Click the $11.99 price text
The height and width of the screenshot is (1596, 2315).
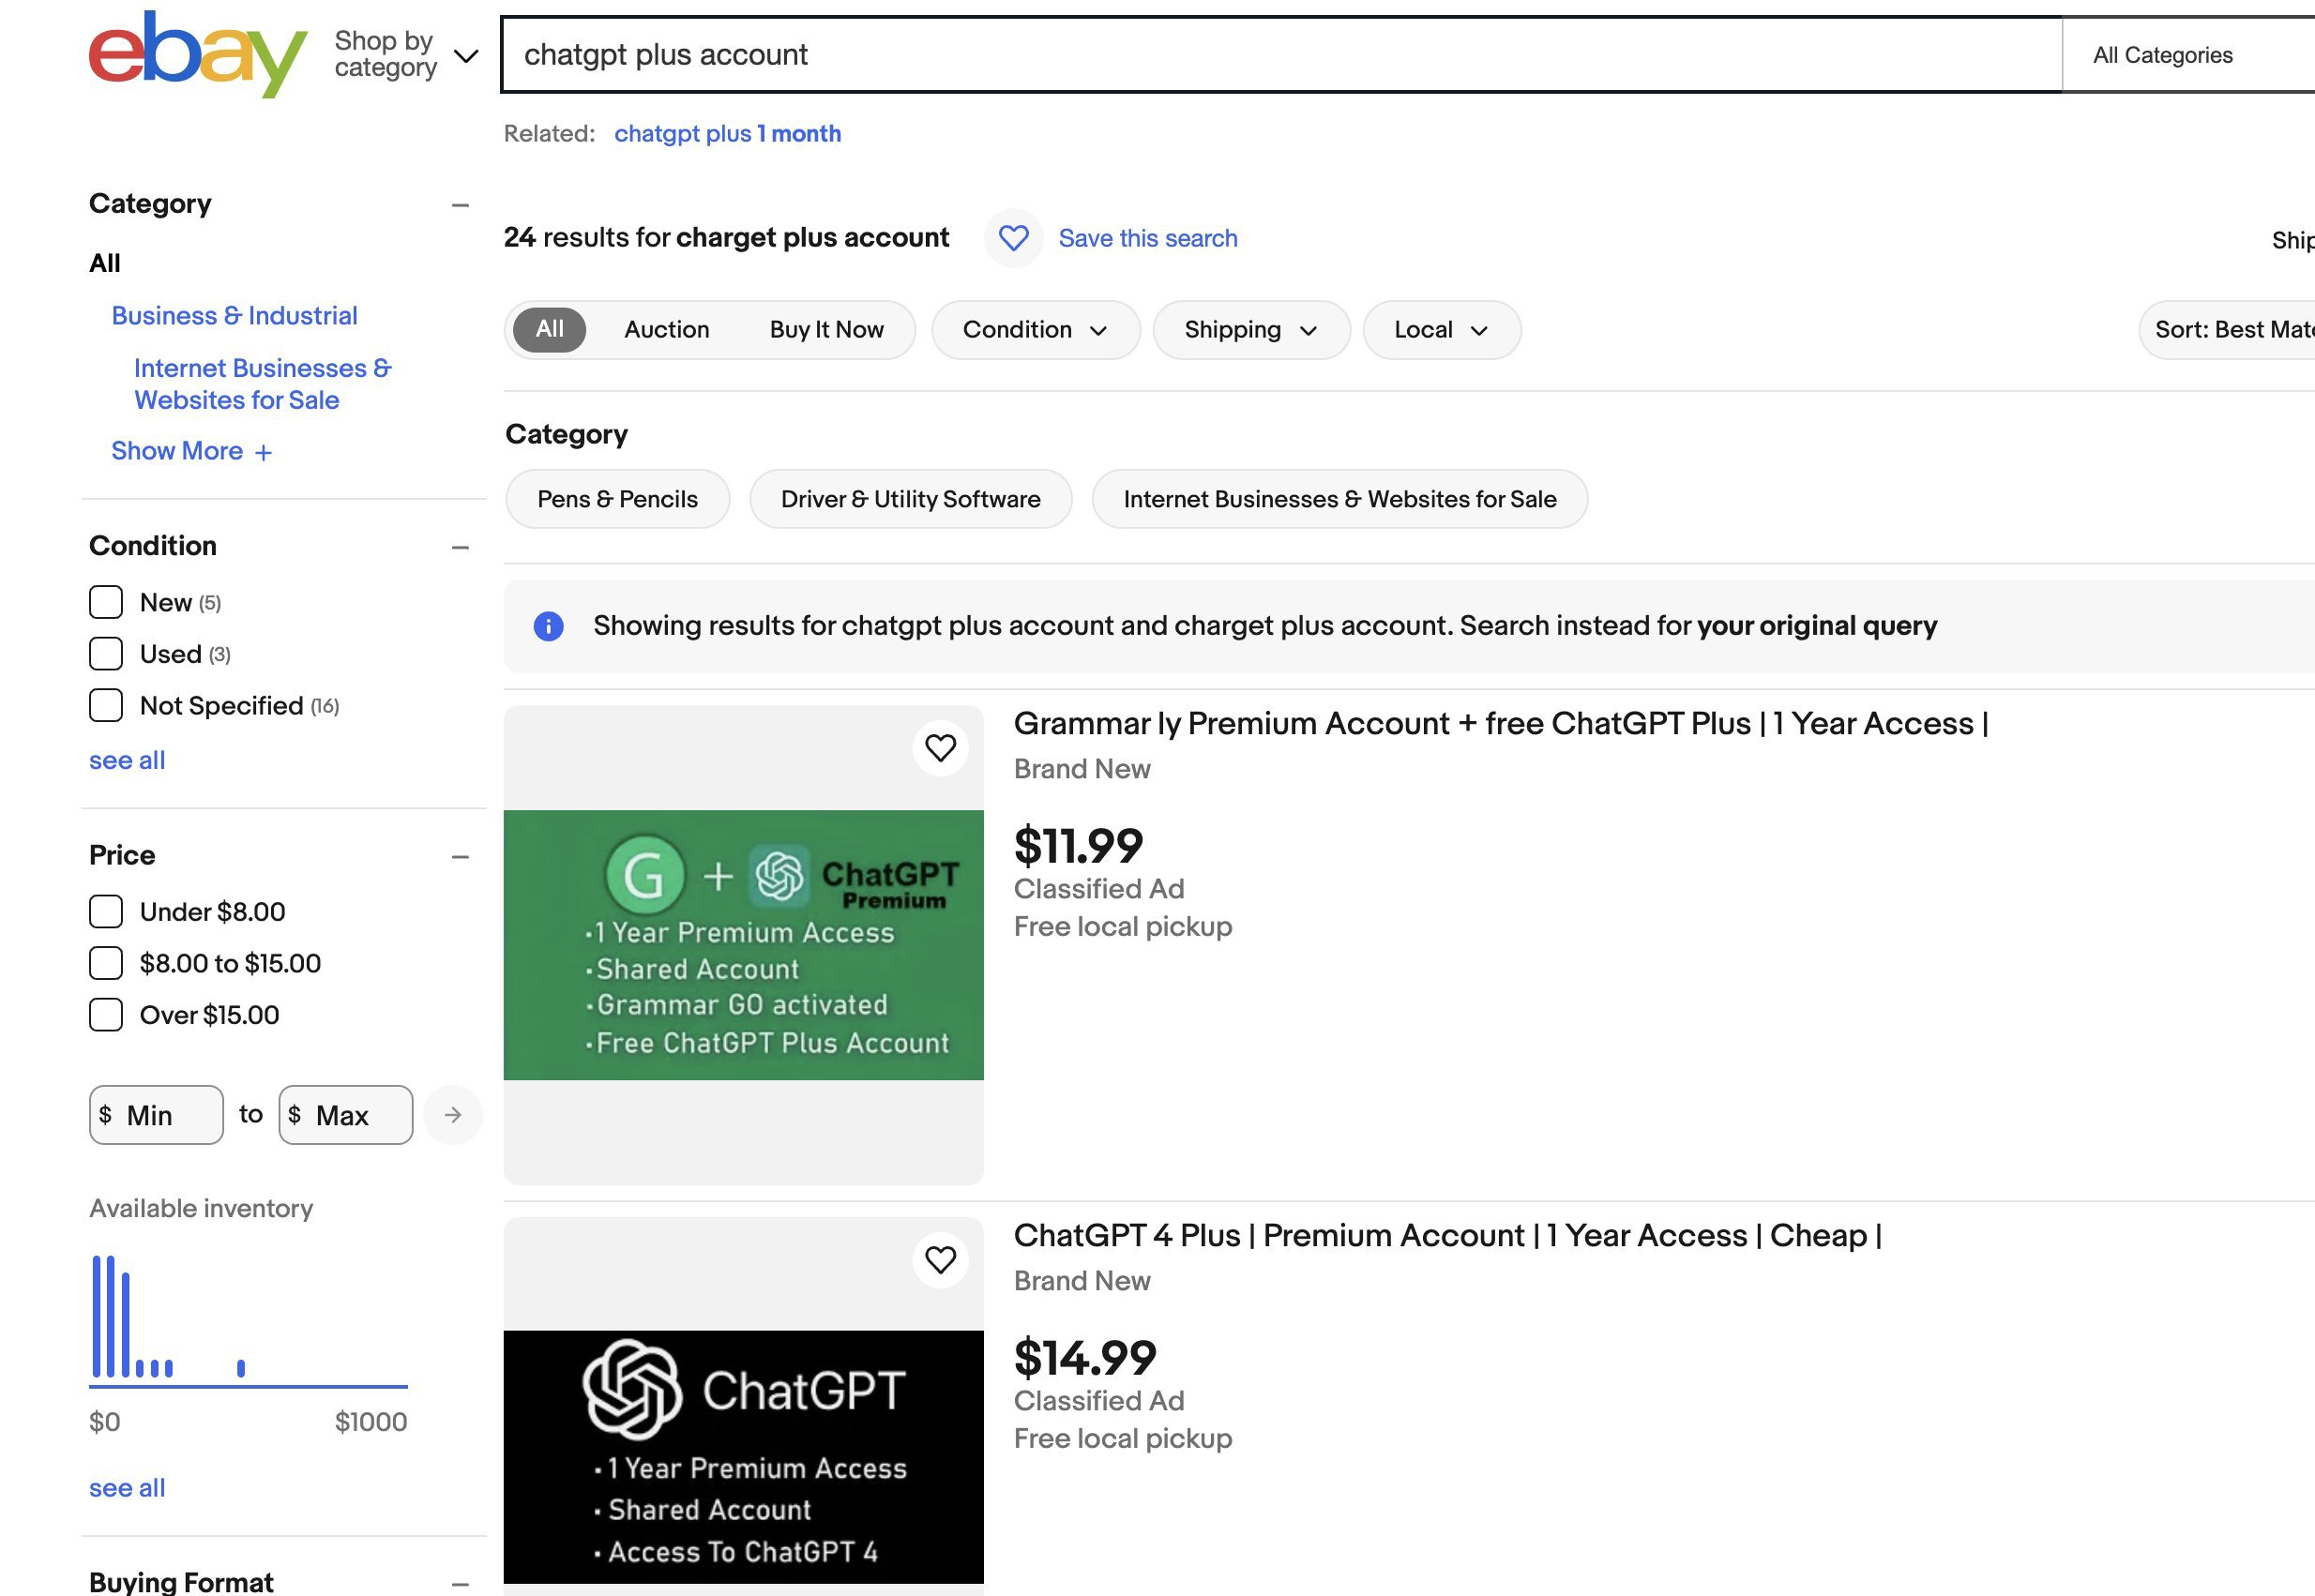click(1078, 846)
